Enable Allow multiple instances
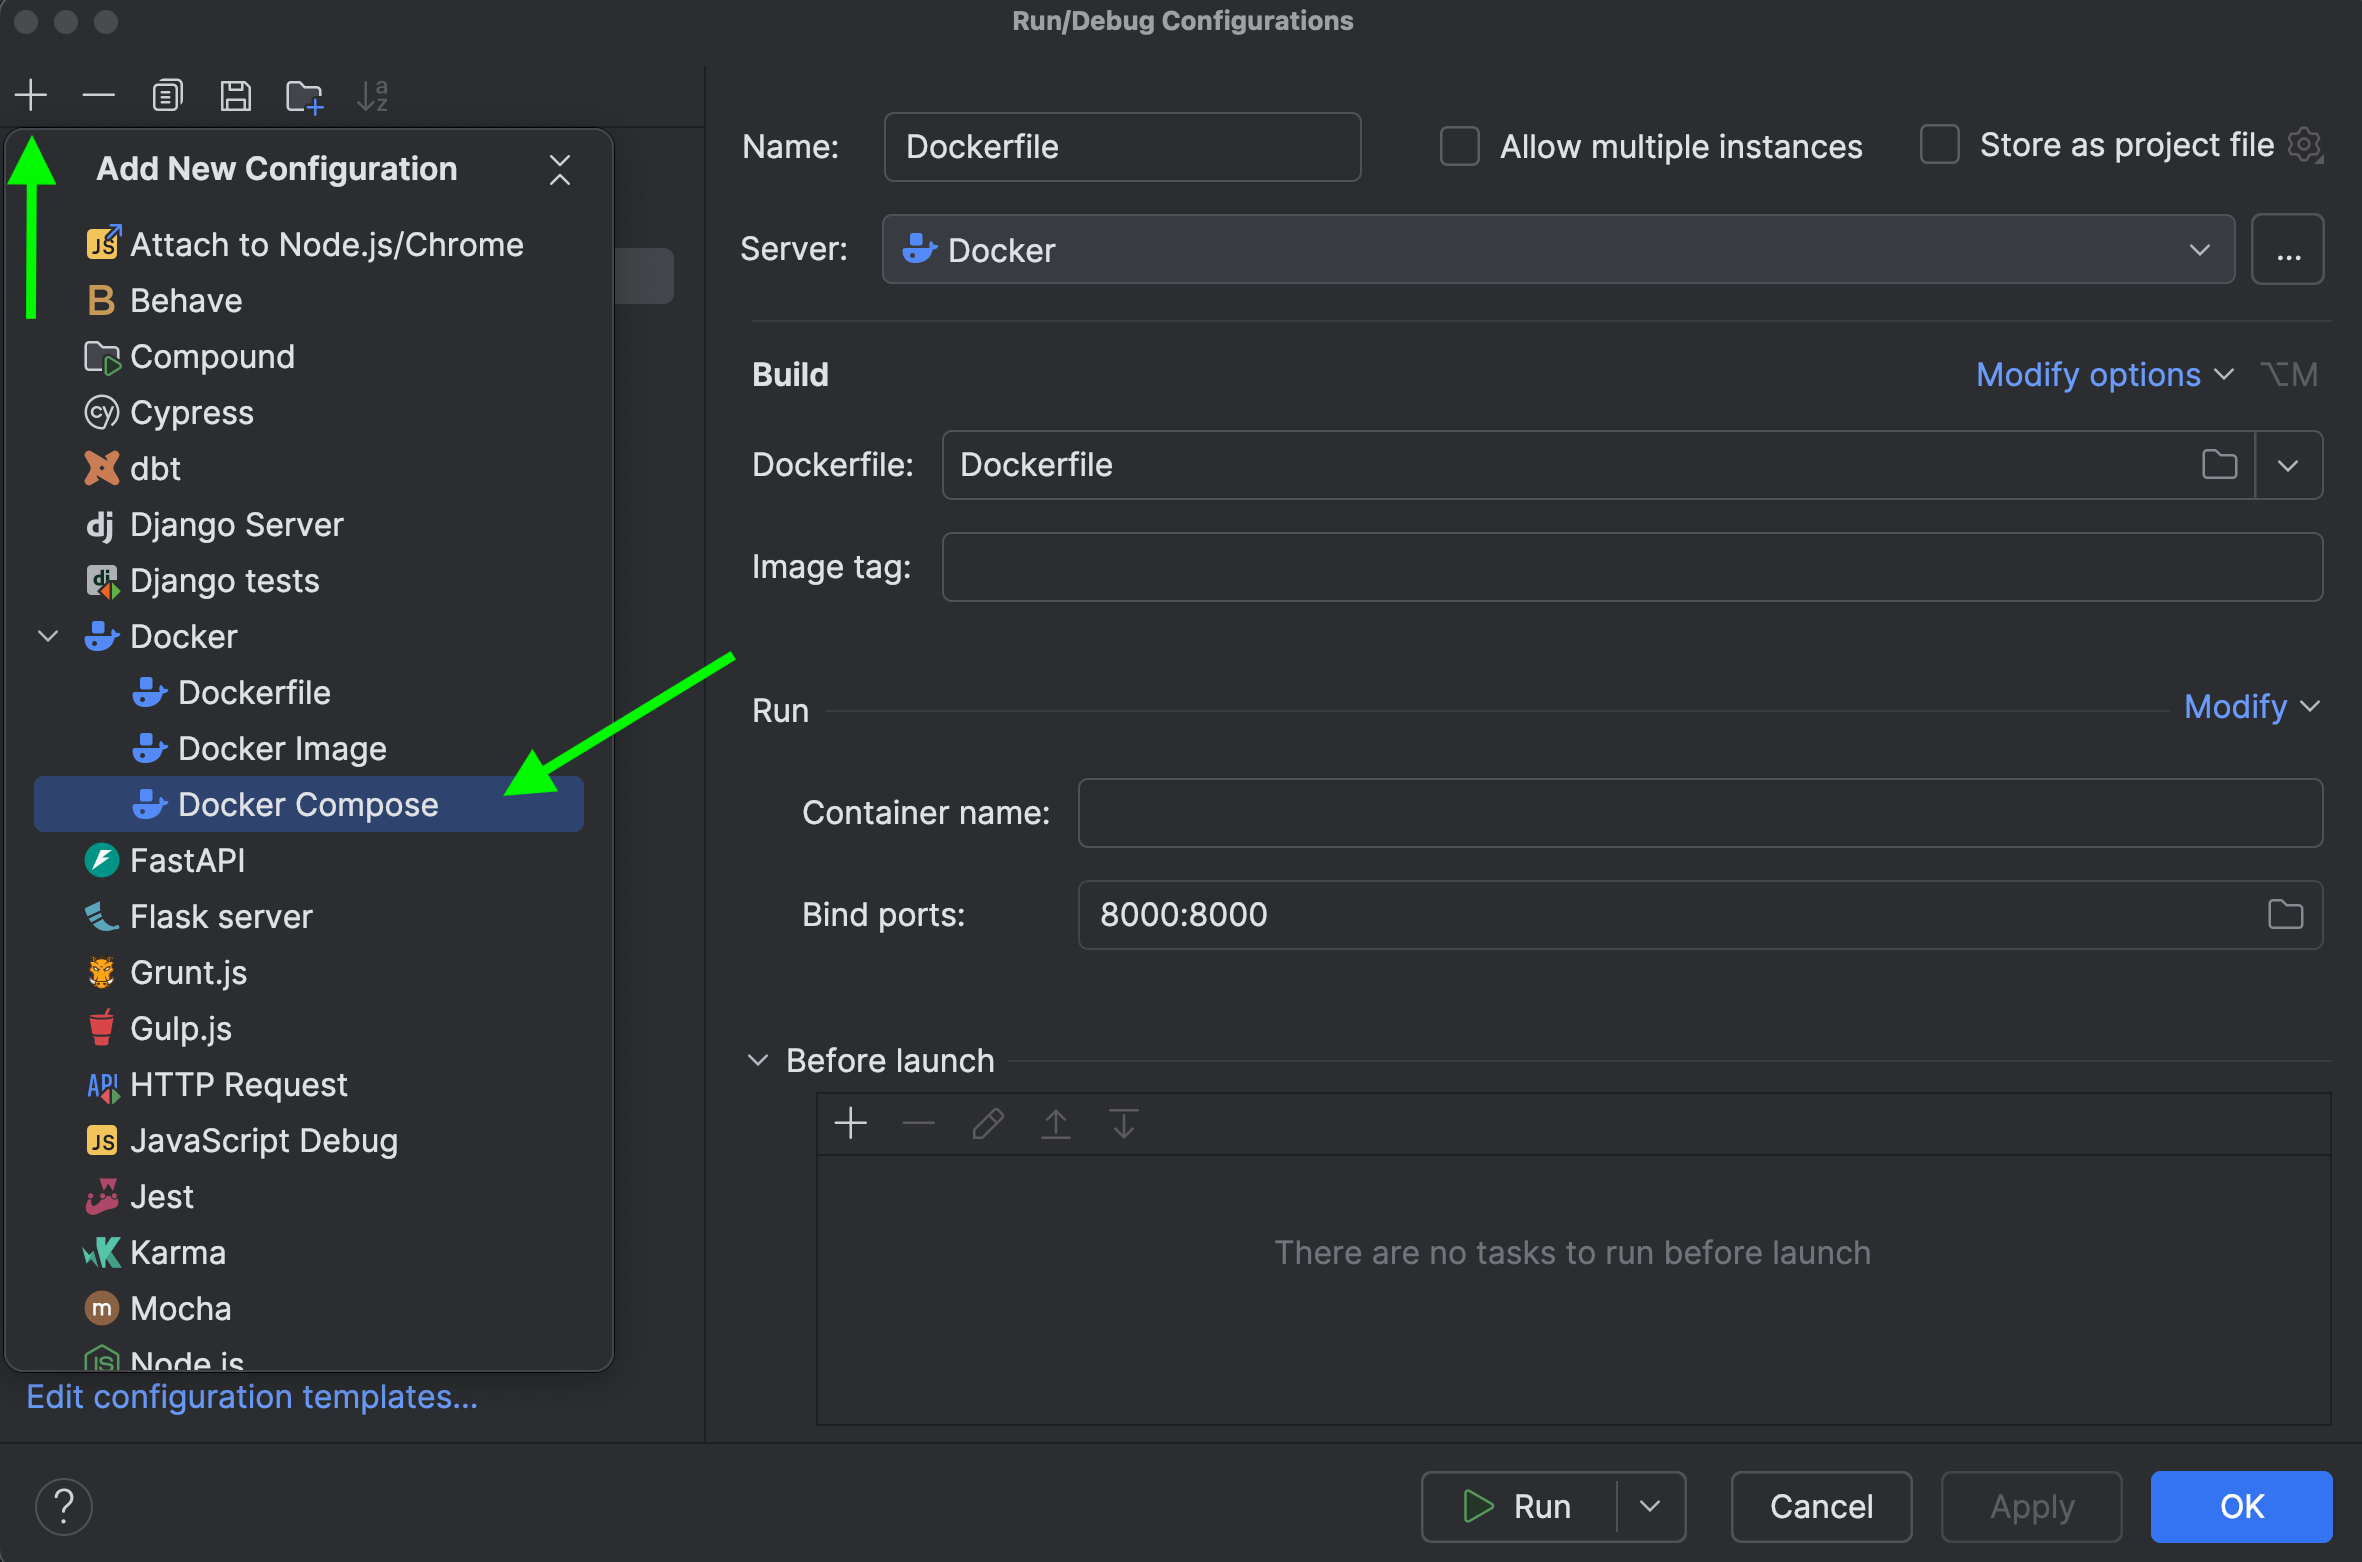 [1459, 146]
